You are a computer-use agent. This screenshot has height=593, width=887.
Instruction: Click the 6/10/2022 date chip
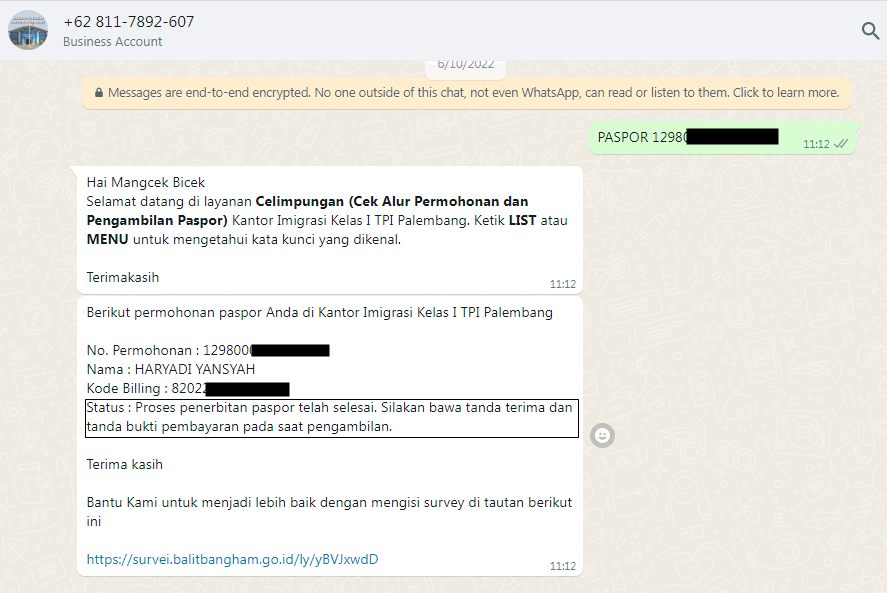coord(466,65)
